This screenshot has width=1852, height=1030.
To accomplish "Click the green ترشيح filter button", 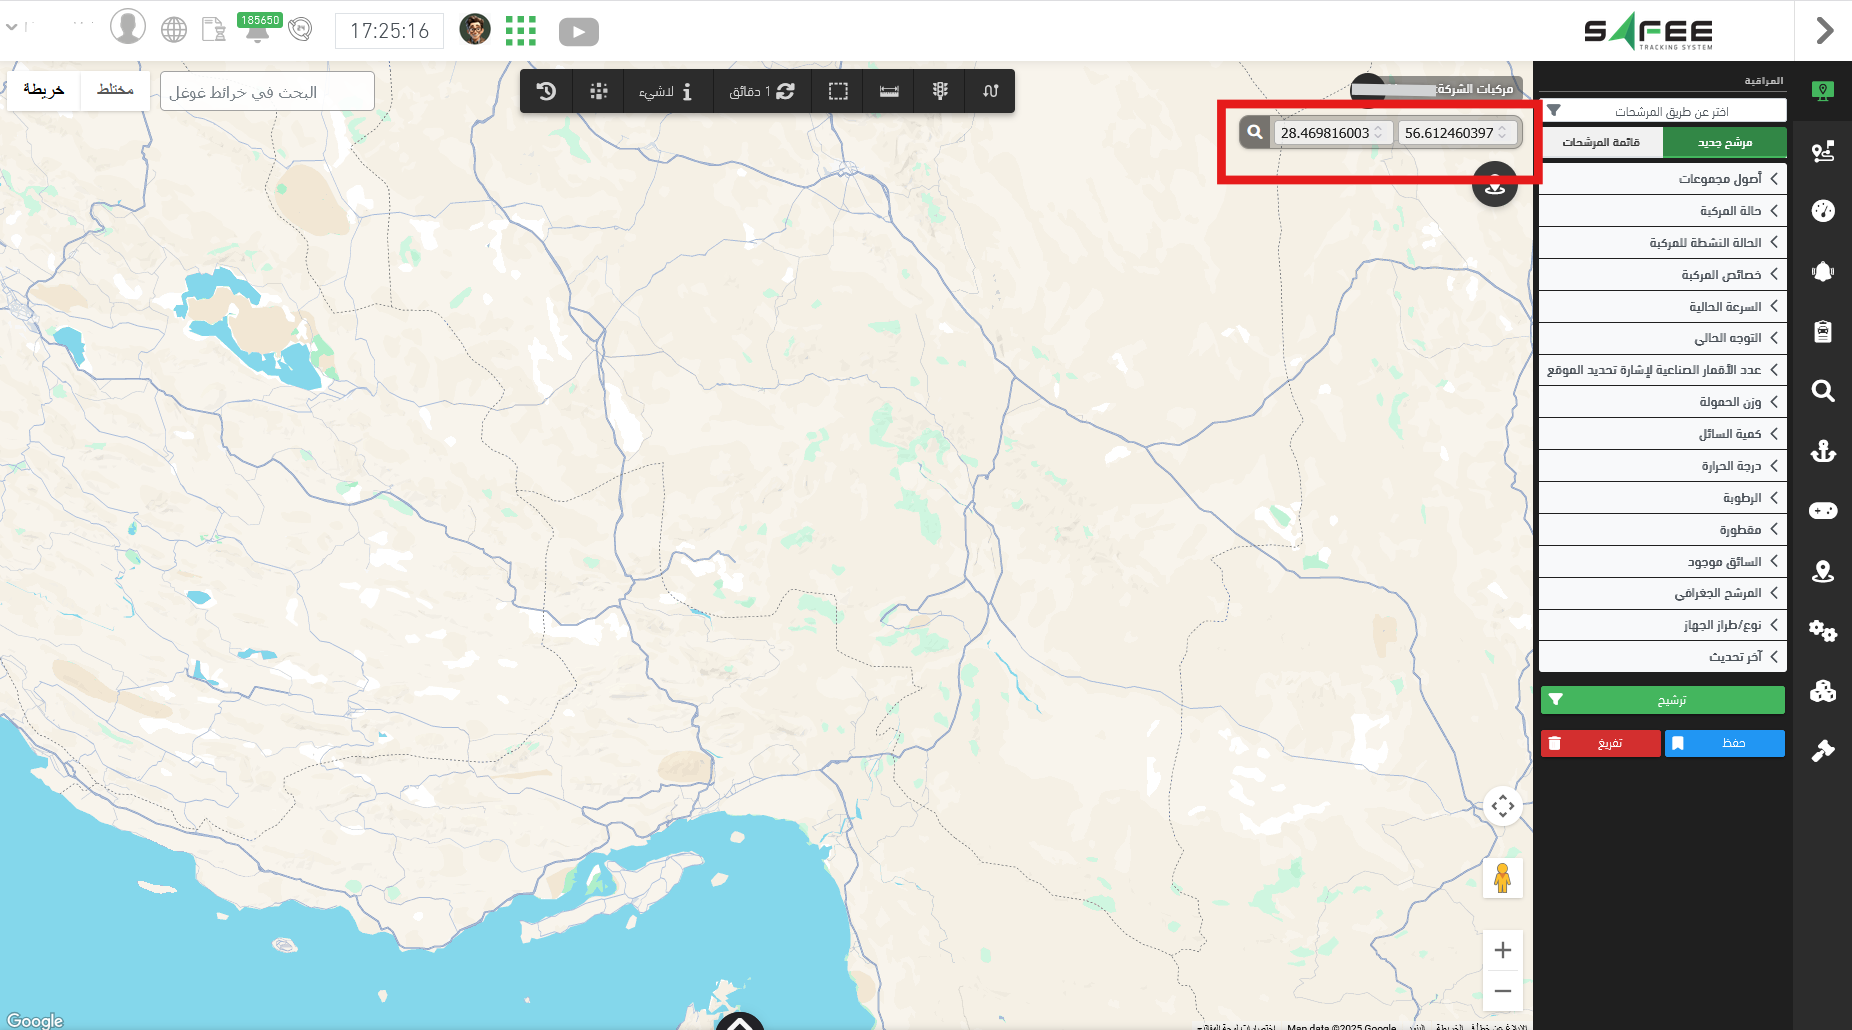I will coord(1662,700).
